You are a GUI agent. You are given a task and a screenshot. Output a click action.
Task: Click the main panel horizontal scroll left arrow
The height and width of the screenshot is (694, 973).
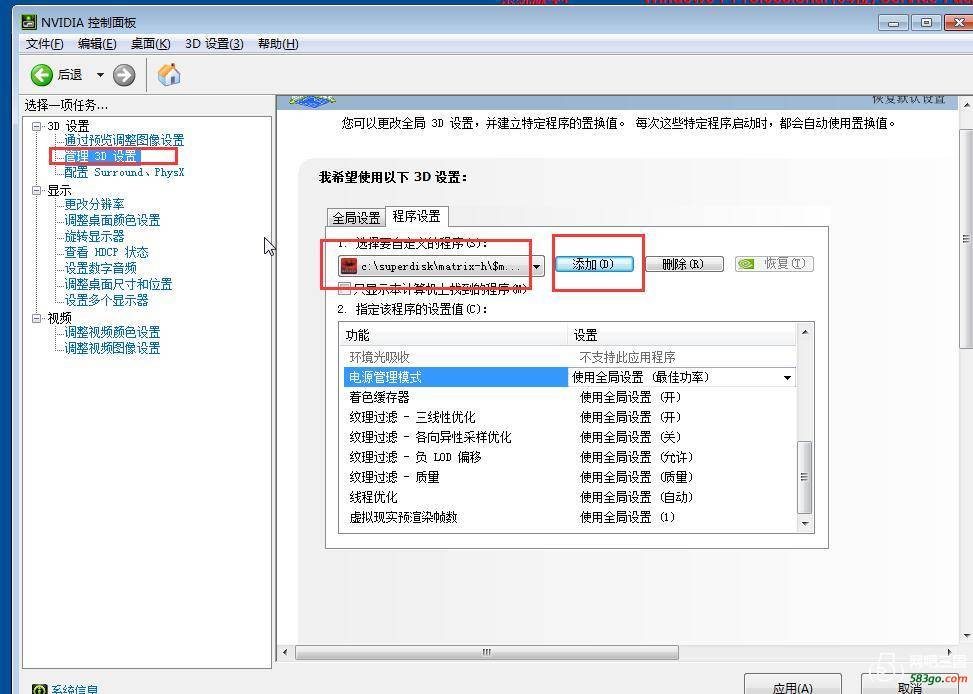point(285,652)
